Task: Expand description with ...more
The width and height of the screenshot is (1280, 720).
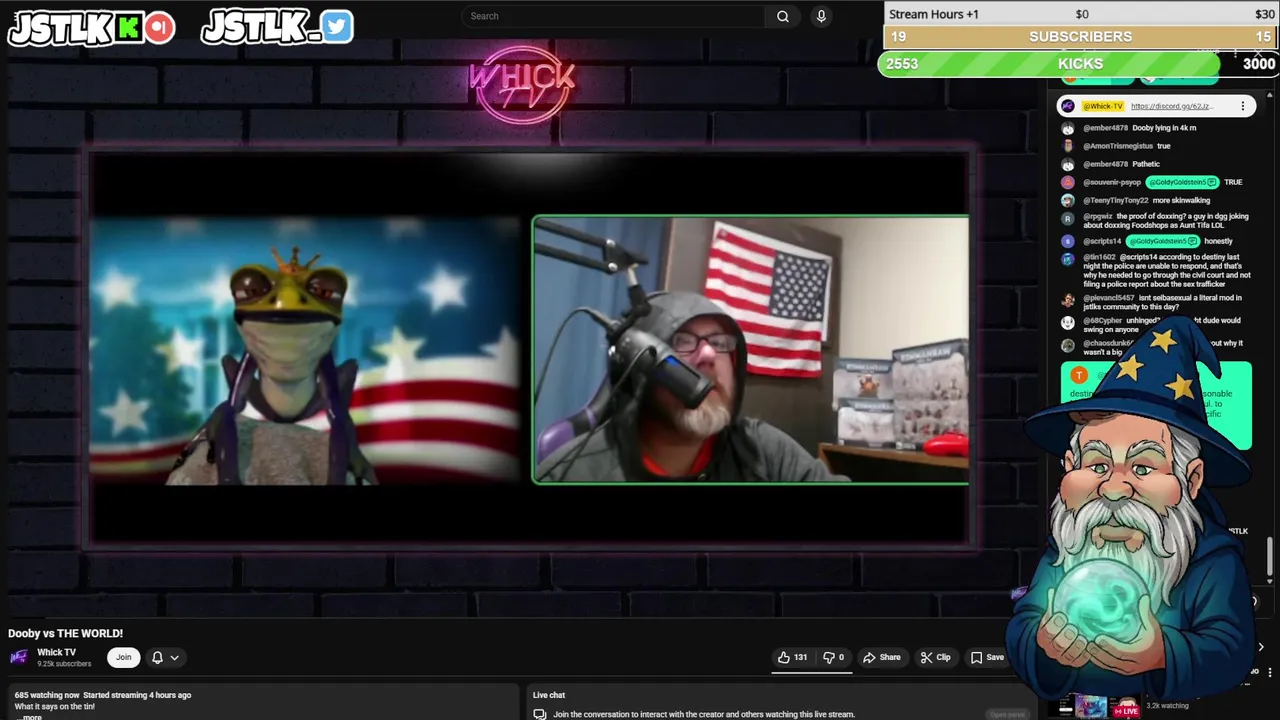Action: 32,717
